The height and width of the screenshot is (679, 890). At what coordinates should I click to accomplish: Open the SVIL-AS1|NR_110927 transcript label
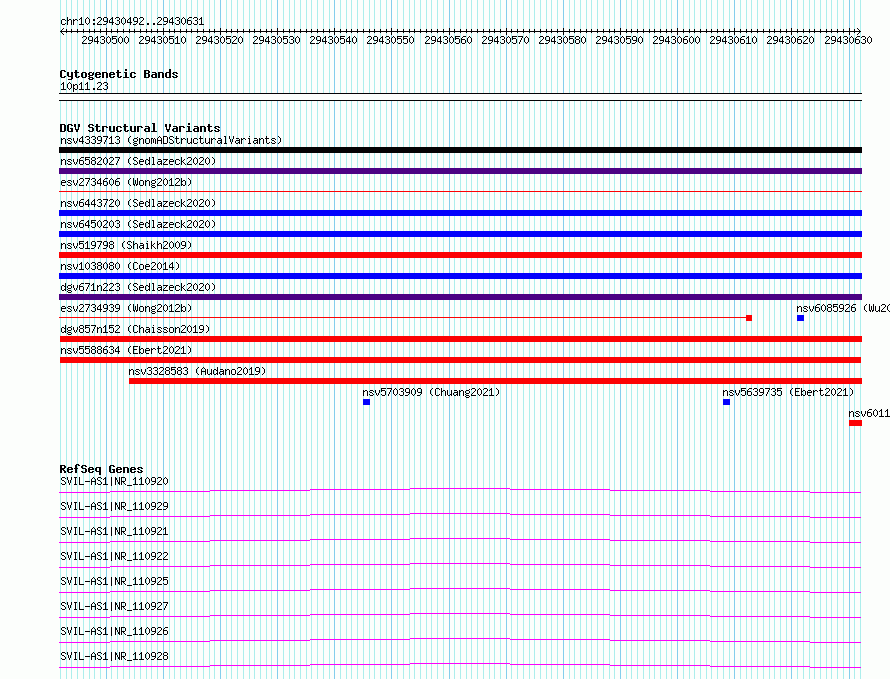pos(114,606)
